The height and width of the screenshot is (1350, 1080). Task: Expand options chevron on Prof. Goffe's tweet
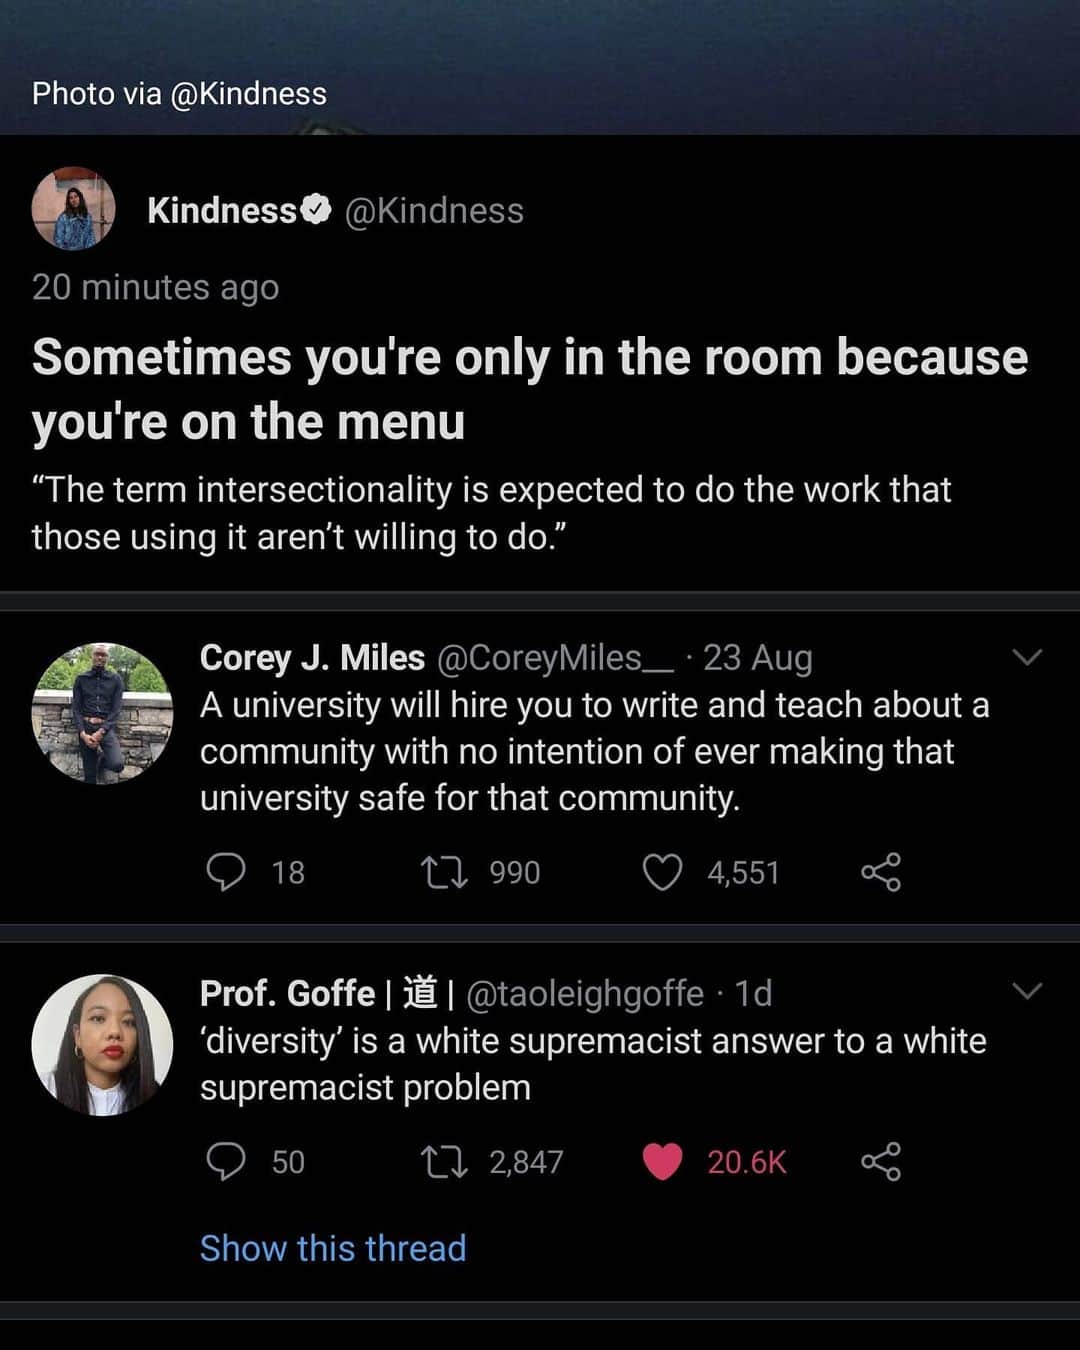(1027, 992)
